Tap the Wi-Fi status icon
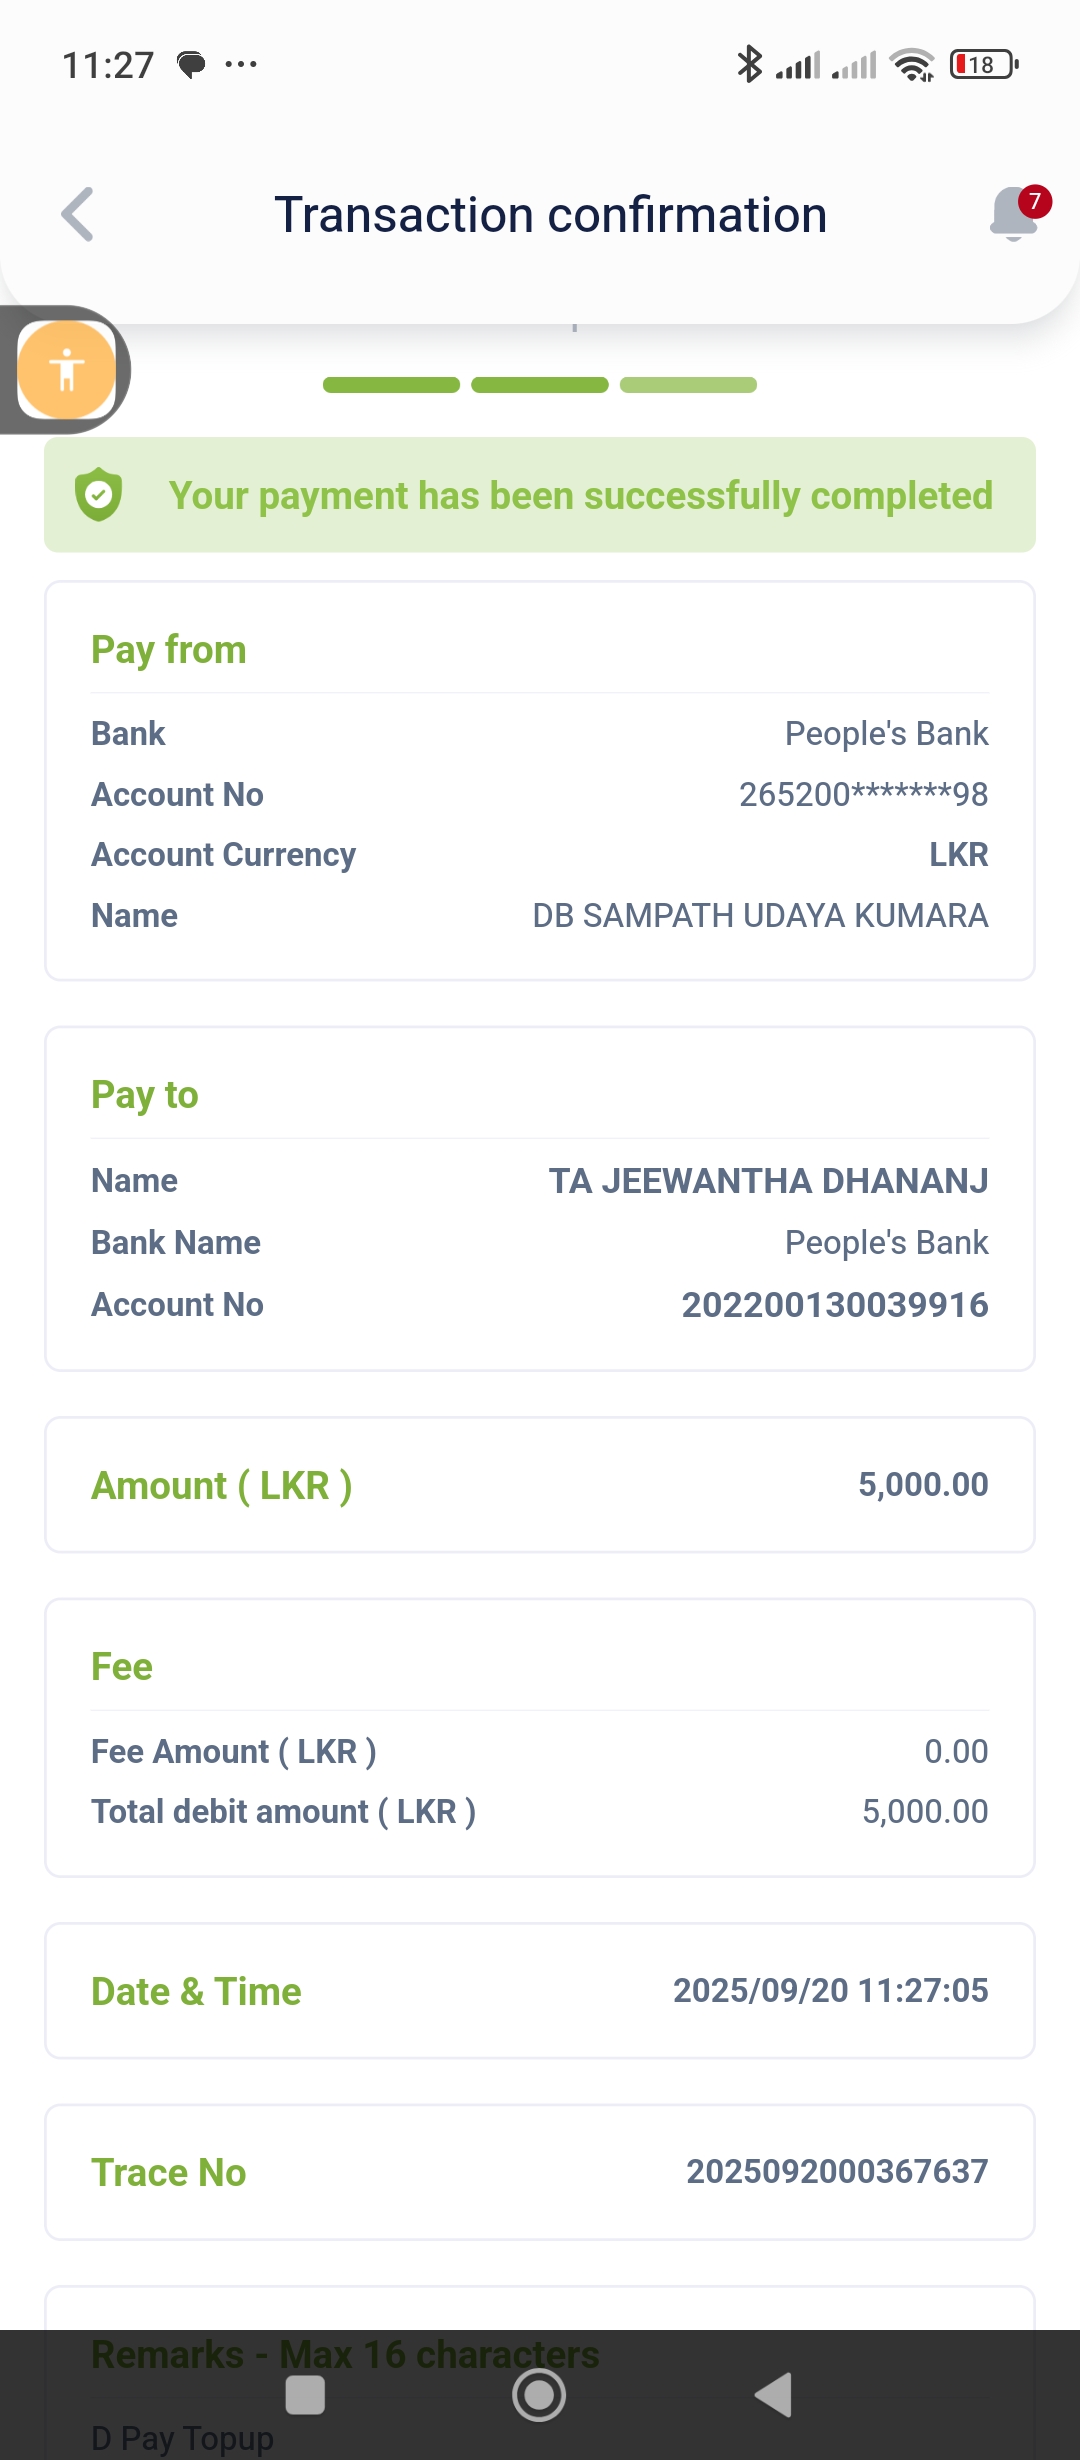This screenshot has height=2460, width=1080. coord(912,65)
